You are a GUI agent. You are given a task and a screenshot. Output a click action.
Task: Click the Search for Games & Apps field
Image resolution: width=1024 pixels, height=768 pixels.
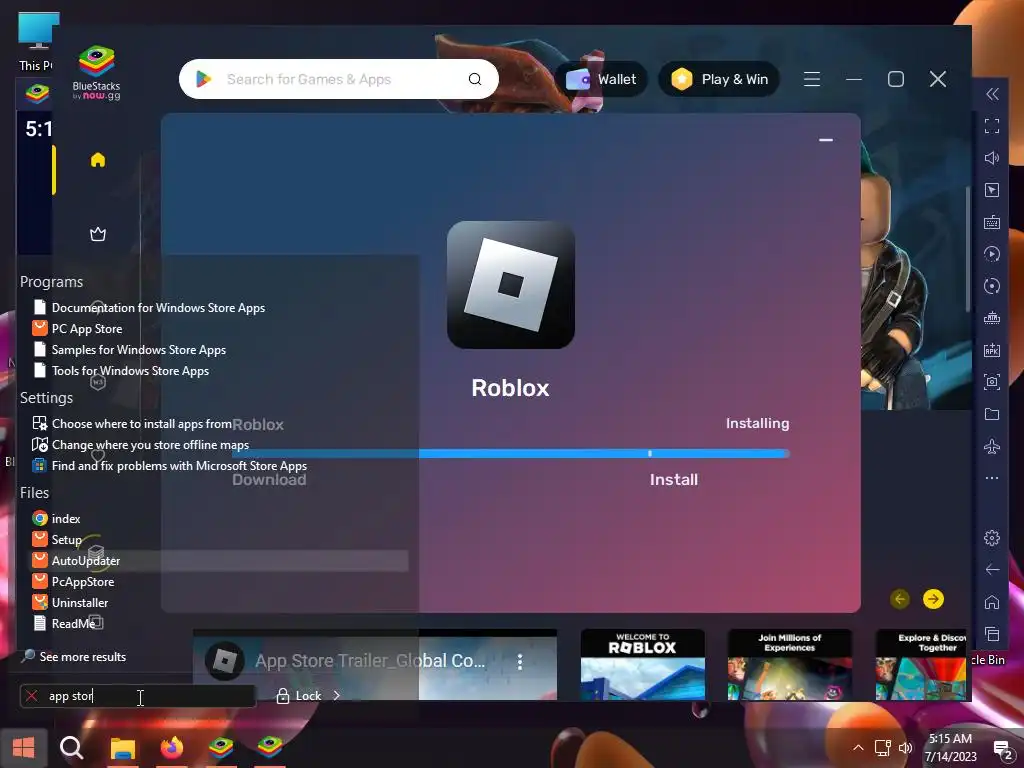338,79
